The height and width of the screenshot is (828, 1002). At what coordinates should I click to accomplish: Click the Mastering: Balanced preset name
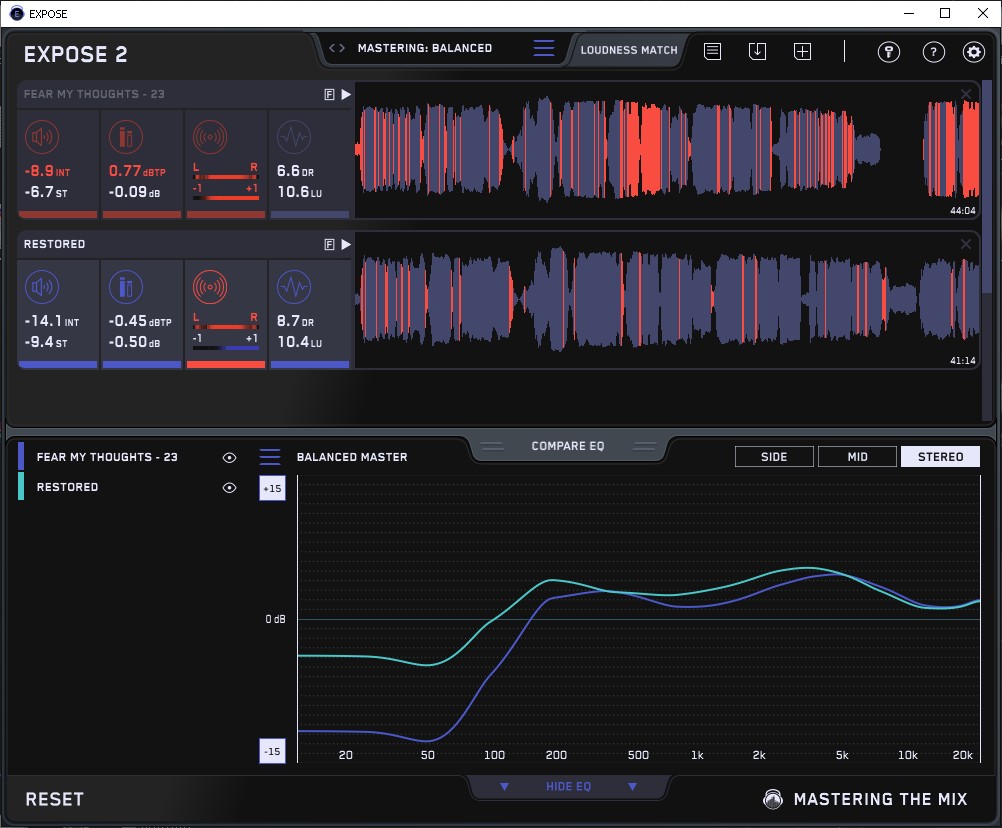[425, 48]
